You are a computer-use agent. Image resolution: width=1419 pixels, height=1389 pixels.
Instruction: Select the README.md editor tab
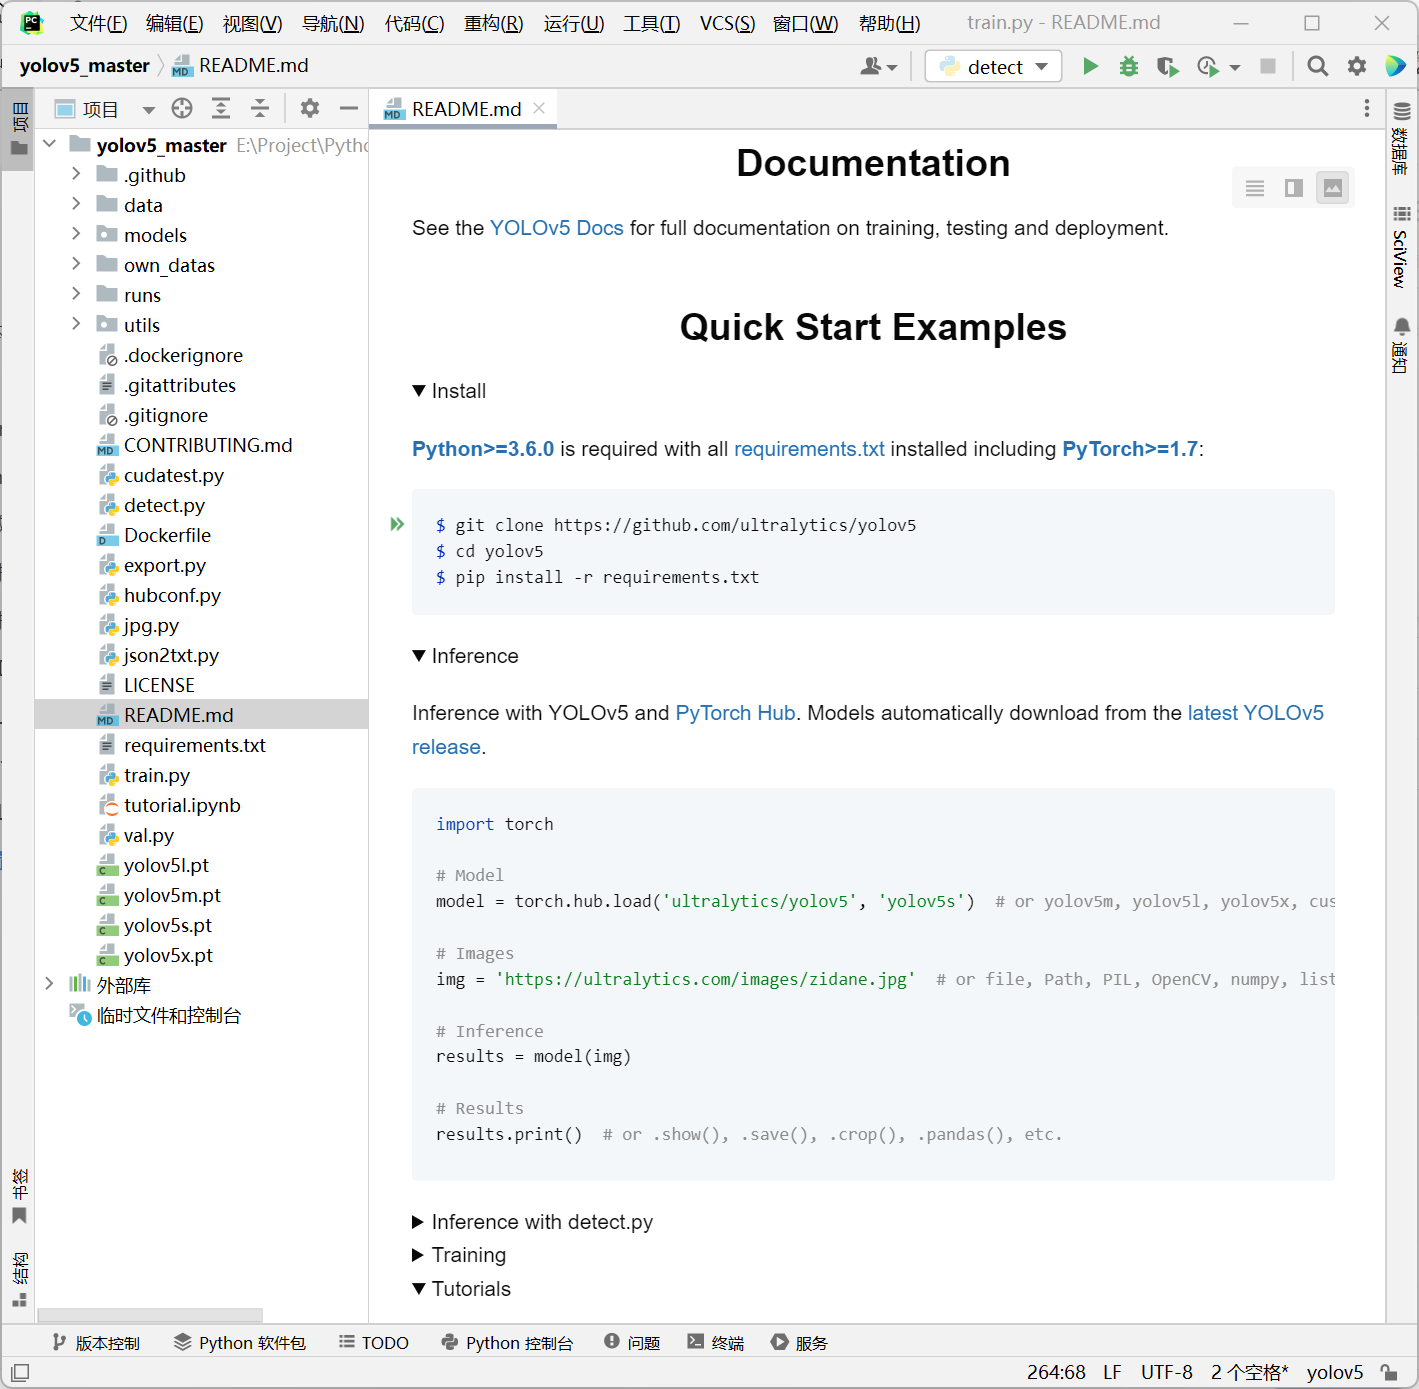(x=463, y=108)
